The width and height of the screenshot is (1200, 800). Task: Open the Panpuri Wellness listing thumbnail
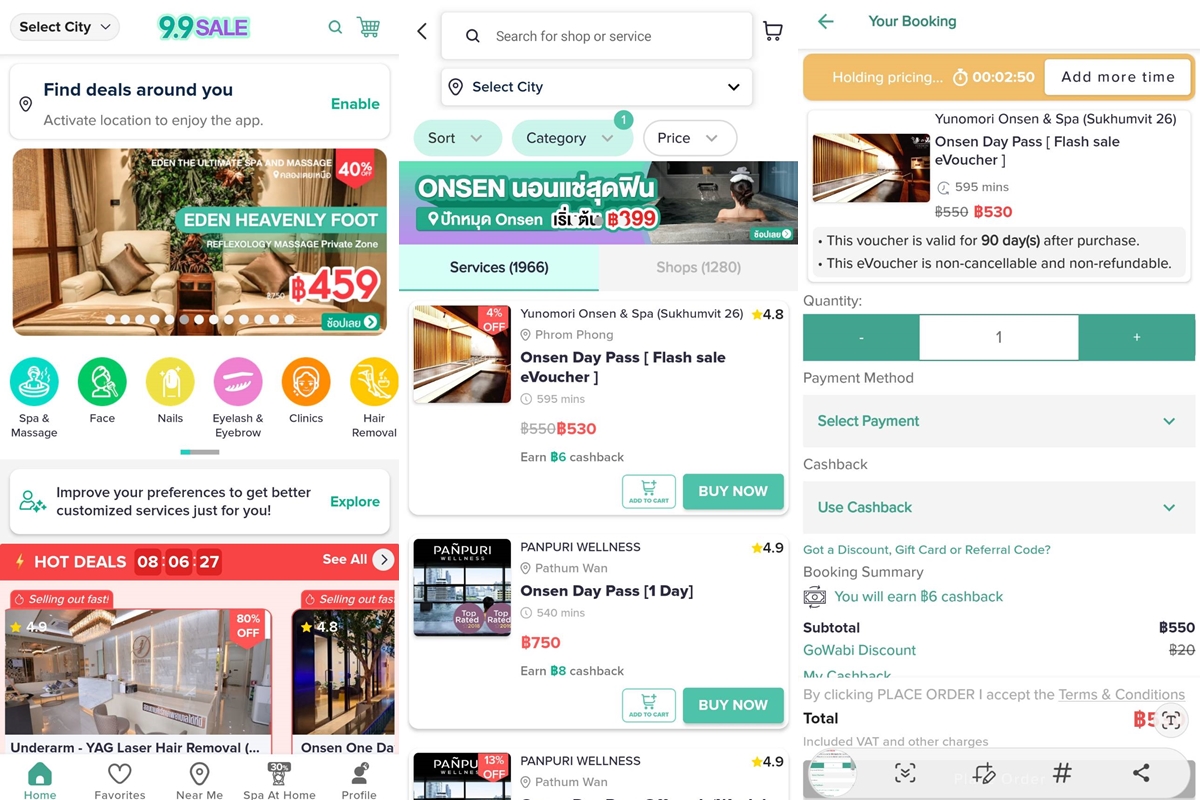462,589
